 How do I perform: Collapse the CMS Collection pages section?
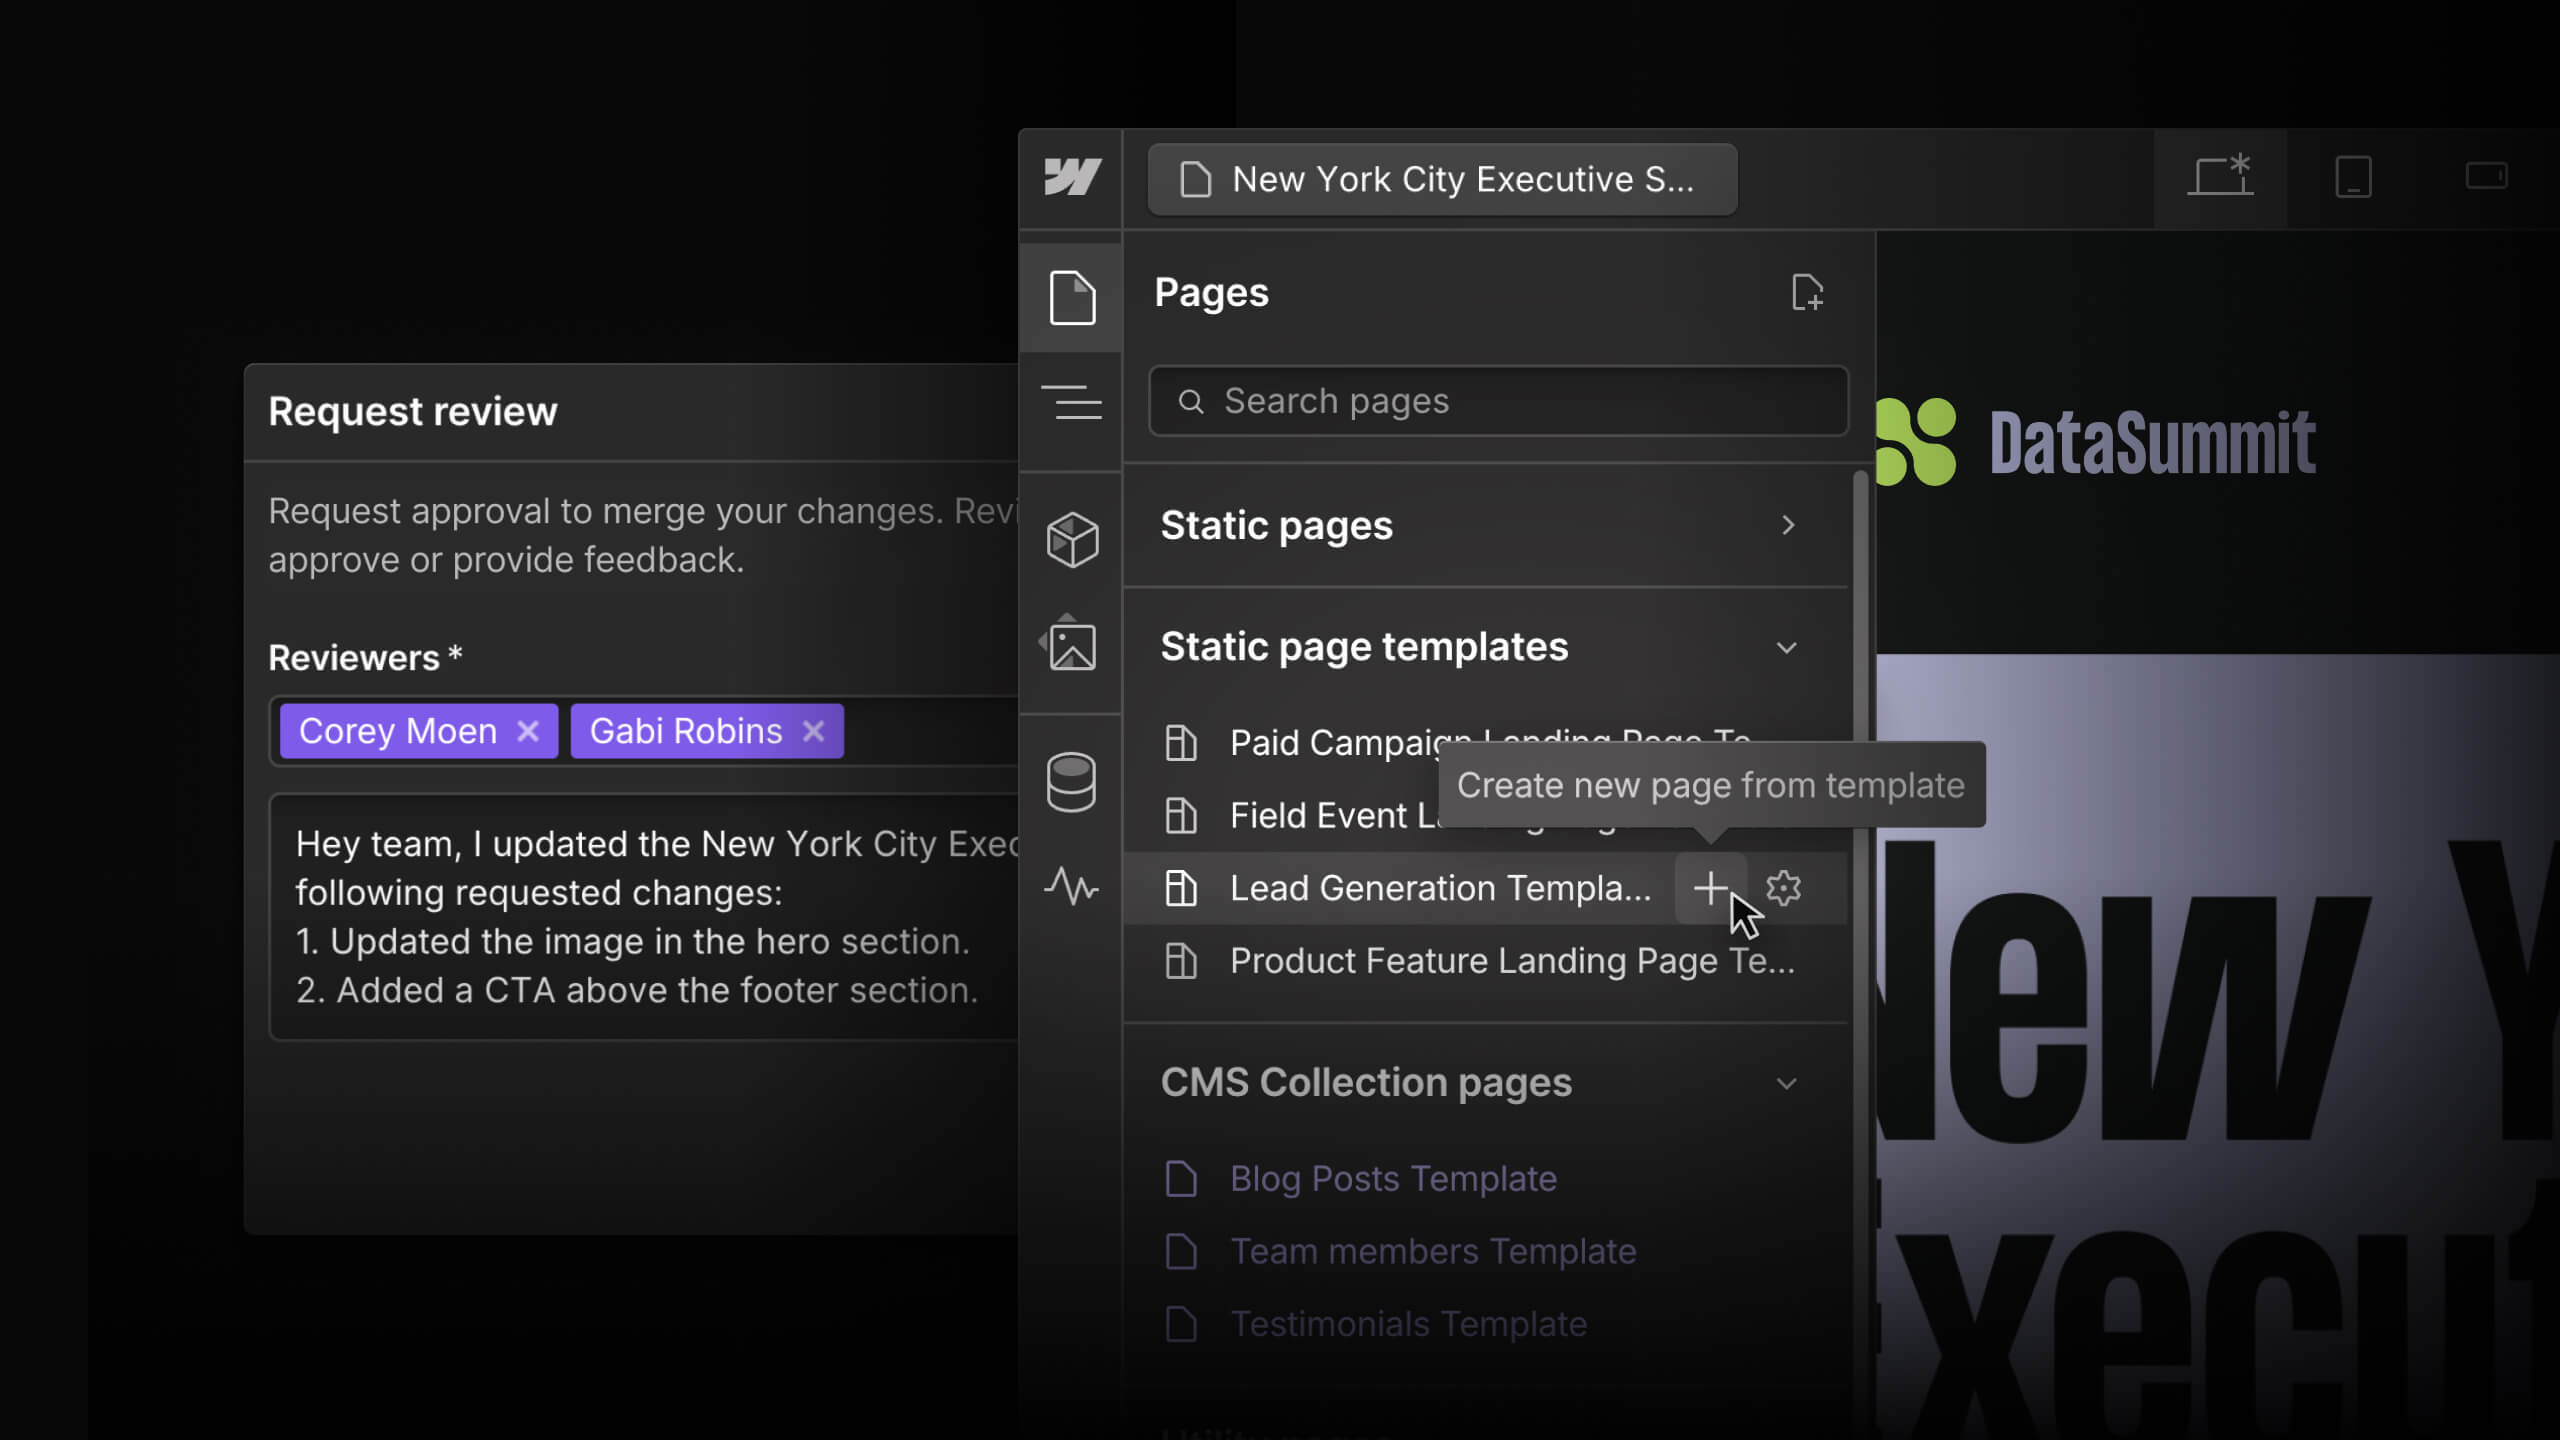(1787, 1083)
